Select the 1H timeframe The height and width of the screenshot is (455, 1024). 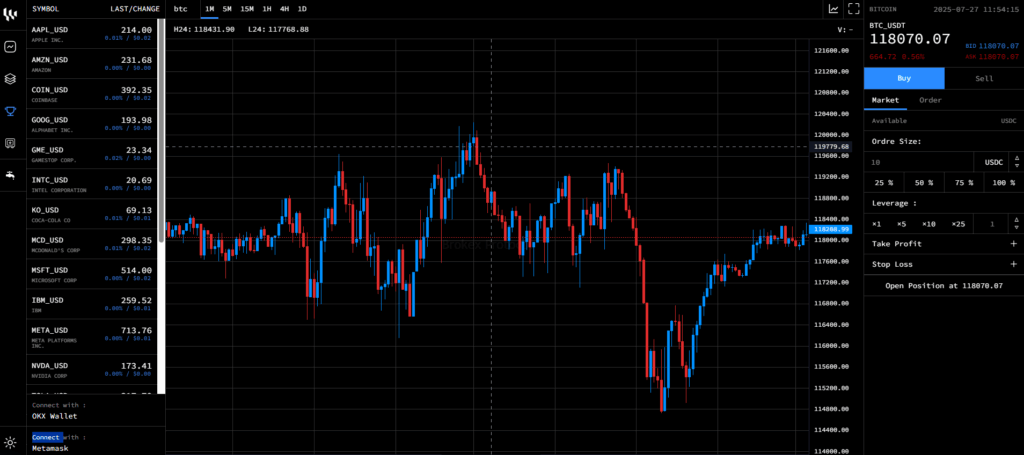click(x=267, y=9)
